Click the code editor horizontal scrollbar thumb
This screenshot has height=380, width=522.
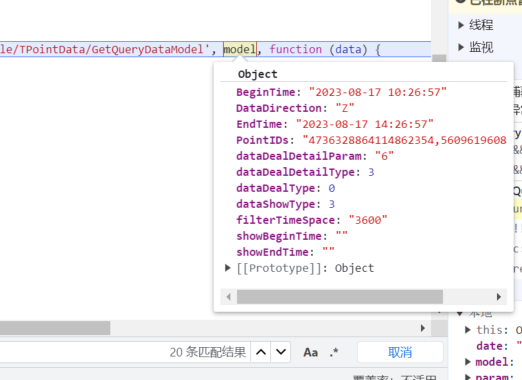coord(55,328)
